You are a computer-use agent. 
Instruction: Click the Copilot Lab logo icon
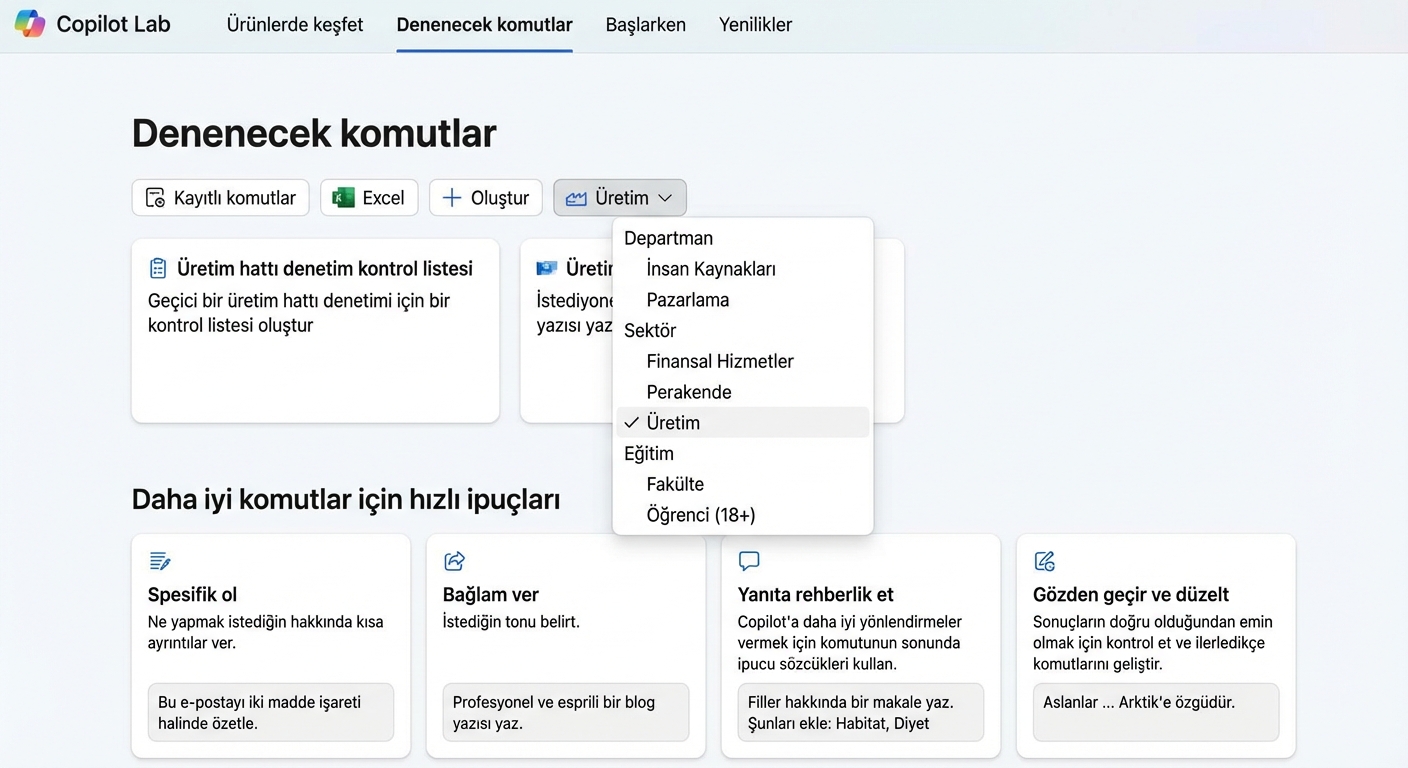coord(29,22)
